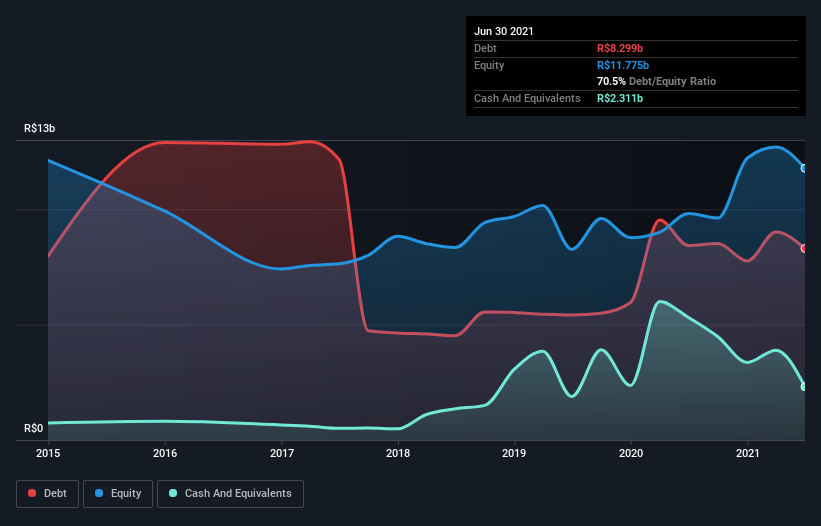Image resolution: width=821 pixels, height=526 pixels.
Task: Select the Equity endpoint marker at Jun 2021
Action: pos(804,169)
